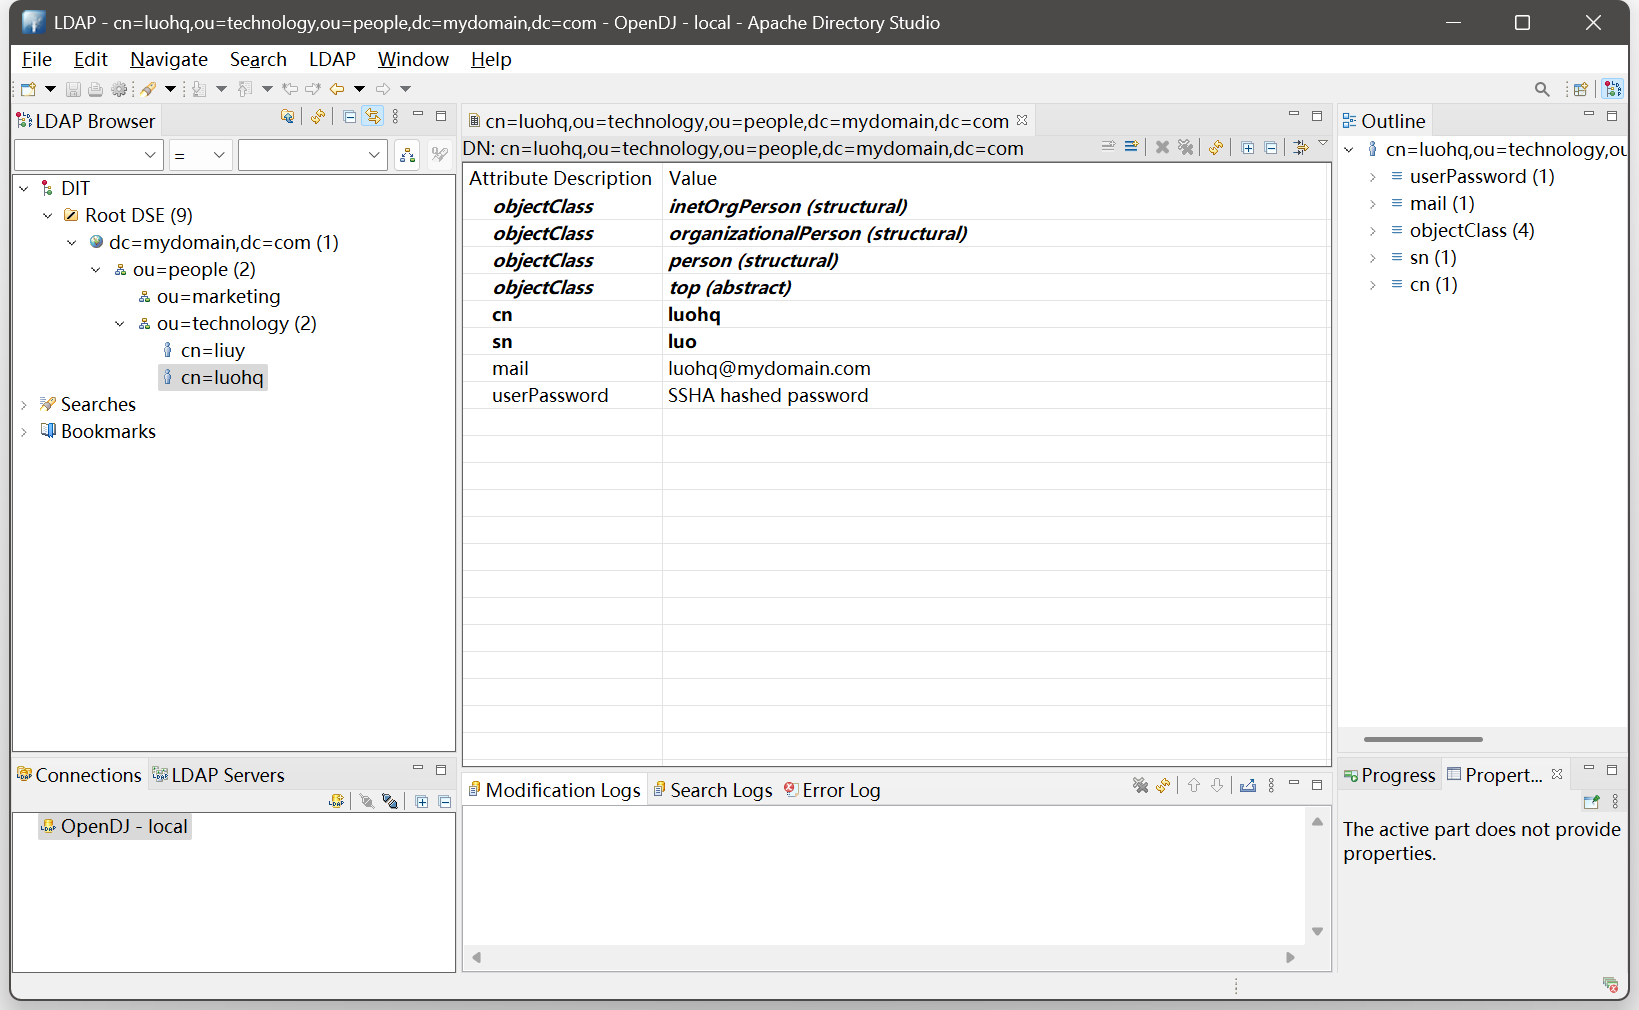The width and height of the screenshot is (1639, 1010).
Task: Collapse the ou=technology node
Action: (119, 323)
